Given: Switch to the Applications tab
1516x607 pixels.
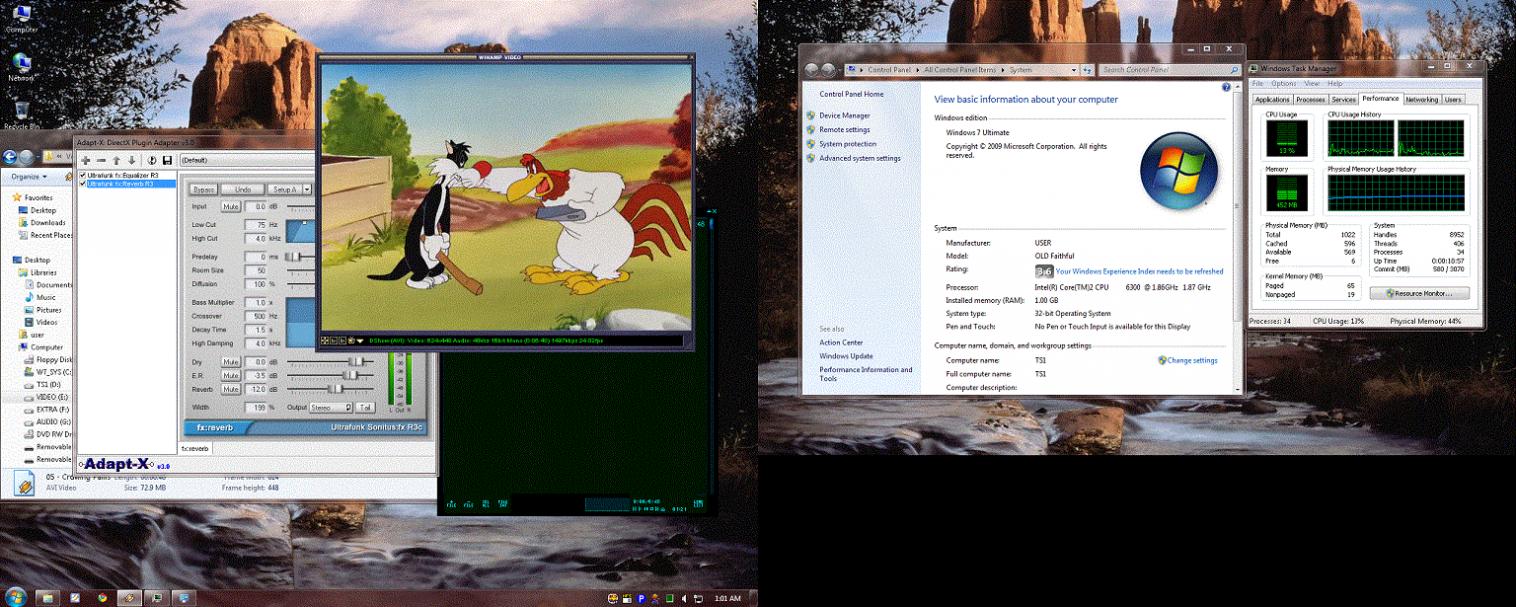Looking at the screenshot, I should (1272, 99).
